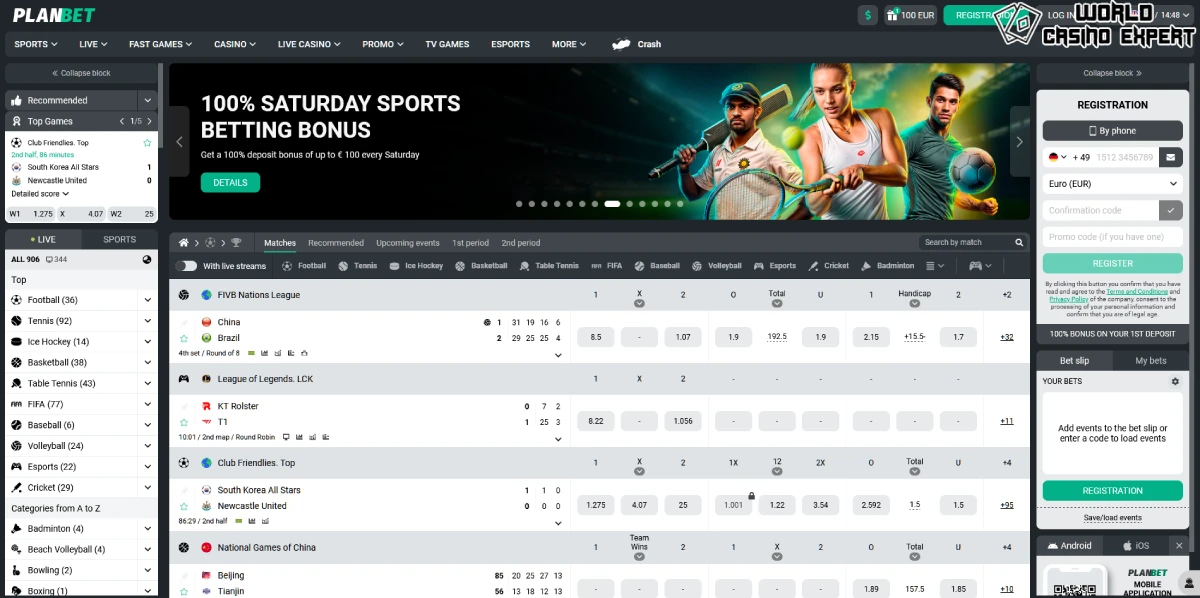Click the light green REGISTER button
The image size is (1200, 598).
pyautogui.click(x=1112, y=263)
